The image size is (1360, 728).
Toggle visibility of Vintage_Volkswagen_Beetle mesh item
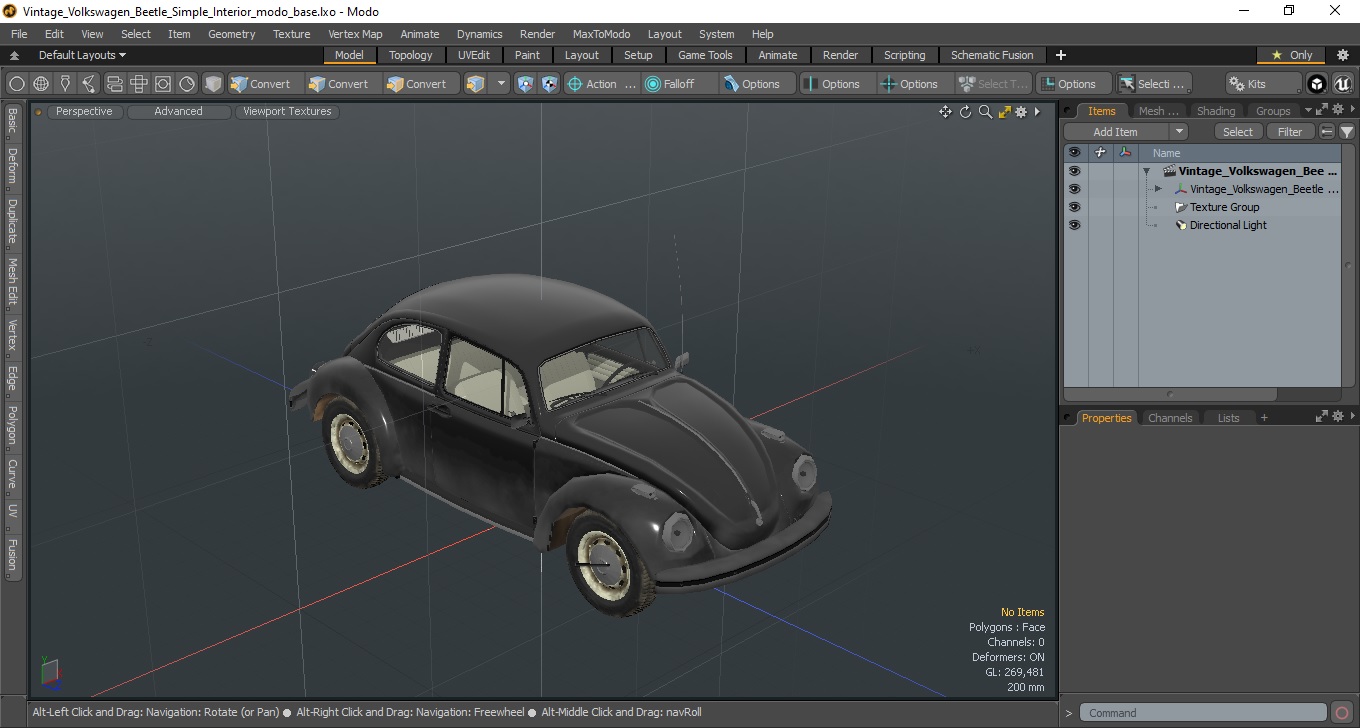pyautogui.click(x=1074, y=189)
